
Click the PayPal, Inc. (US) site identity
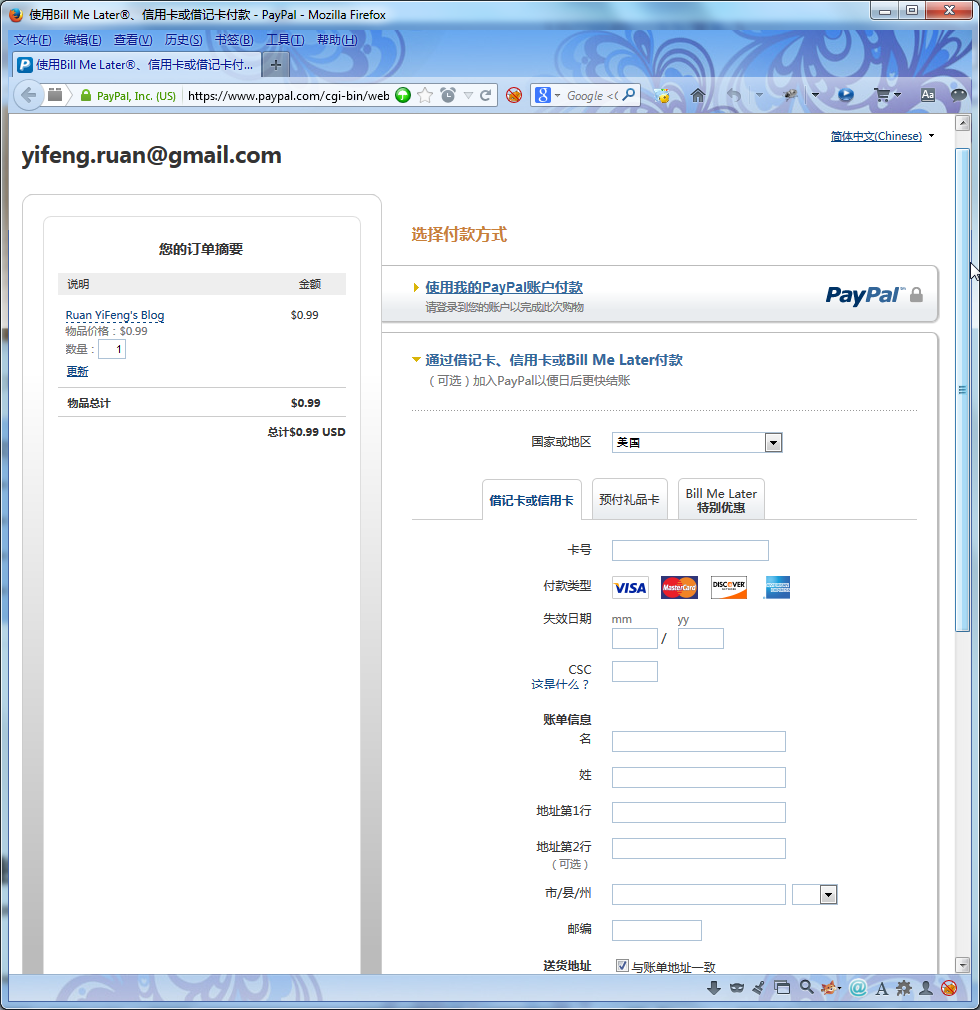click(x=130, y=96)
